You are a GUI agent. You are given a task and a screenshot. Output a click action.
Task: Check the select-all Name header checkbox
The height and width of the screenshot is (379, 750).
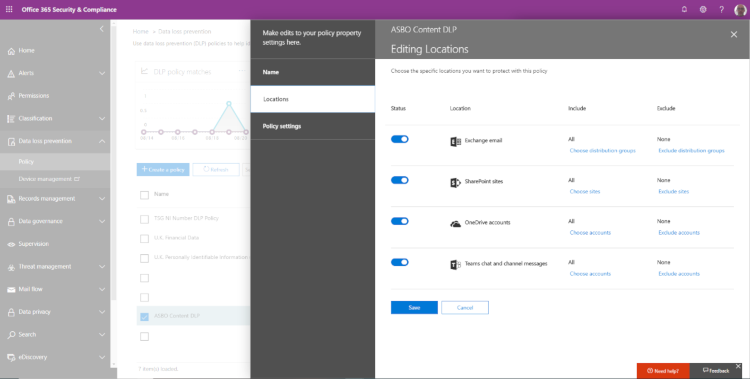tap(144, 195)
